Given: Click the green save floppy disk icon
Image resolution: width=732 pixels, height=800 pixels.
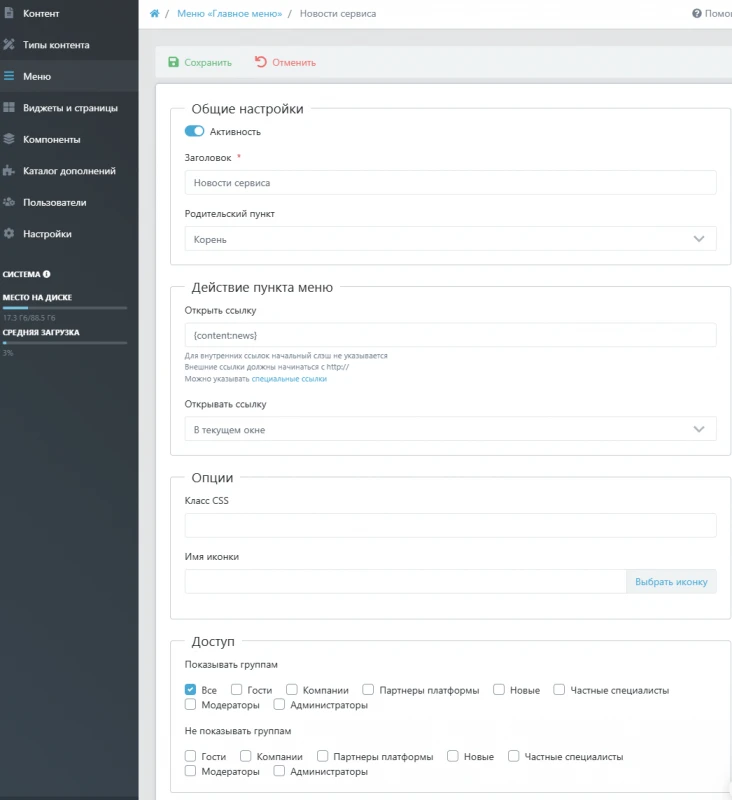Looking at the screenshot, I should [x=174, y=62].
